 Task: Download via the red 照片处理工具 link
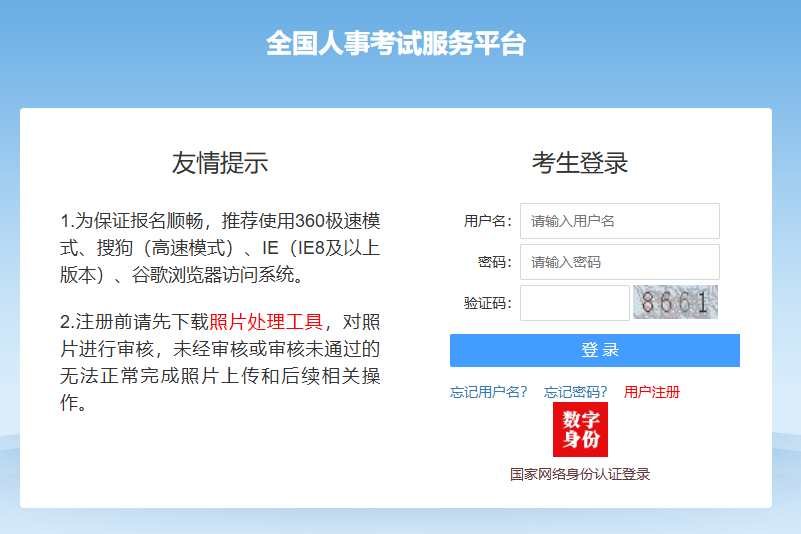click(x=266, y=322)
